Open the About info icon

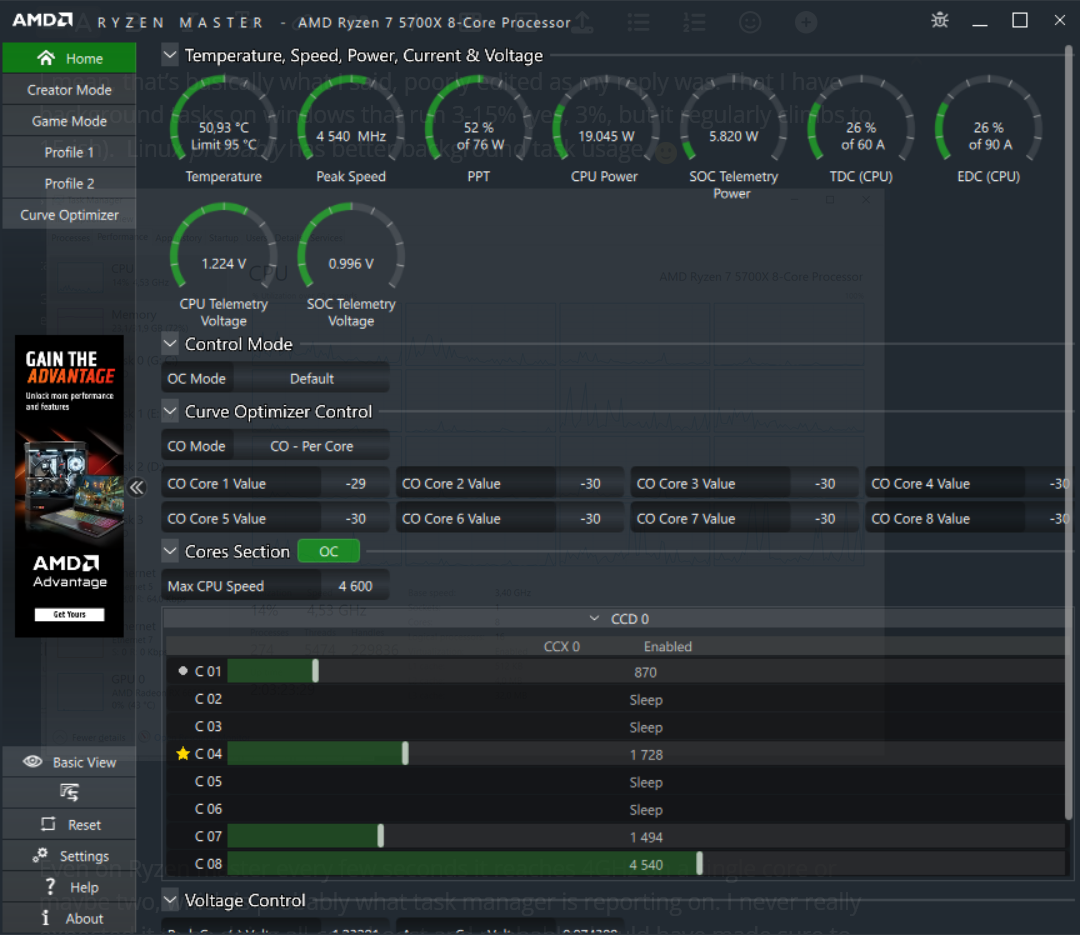pos(46,918)
